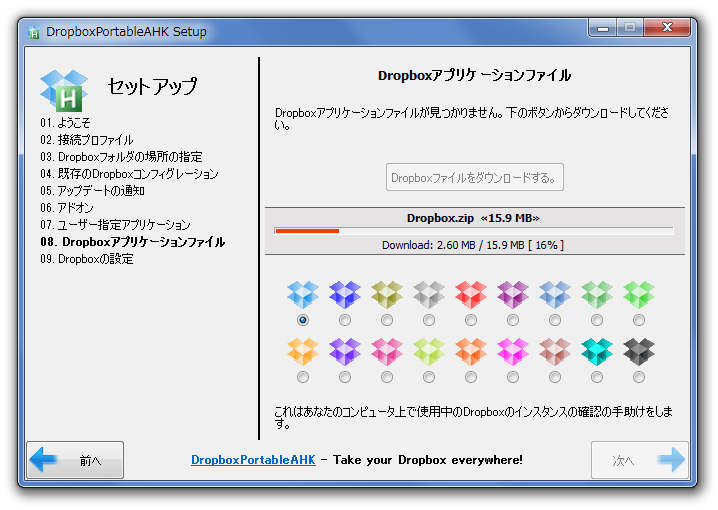Click the title bar app icon

point(33,32)
